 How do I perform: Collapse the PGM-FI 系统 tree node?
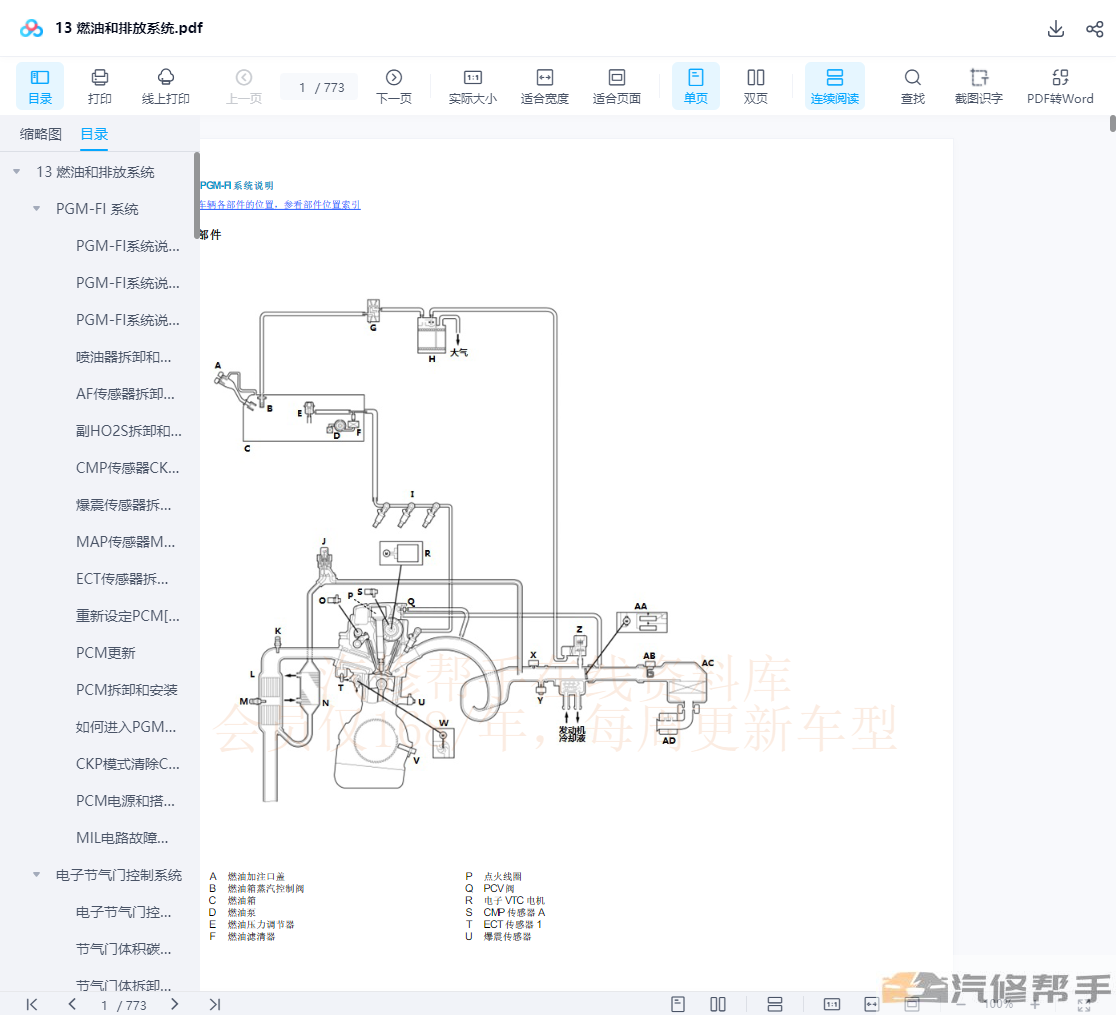pyautogui.click(x=36, y=209)
